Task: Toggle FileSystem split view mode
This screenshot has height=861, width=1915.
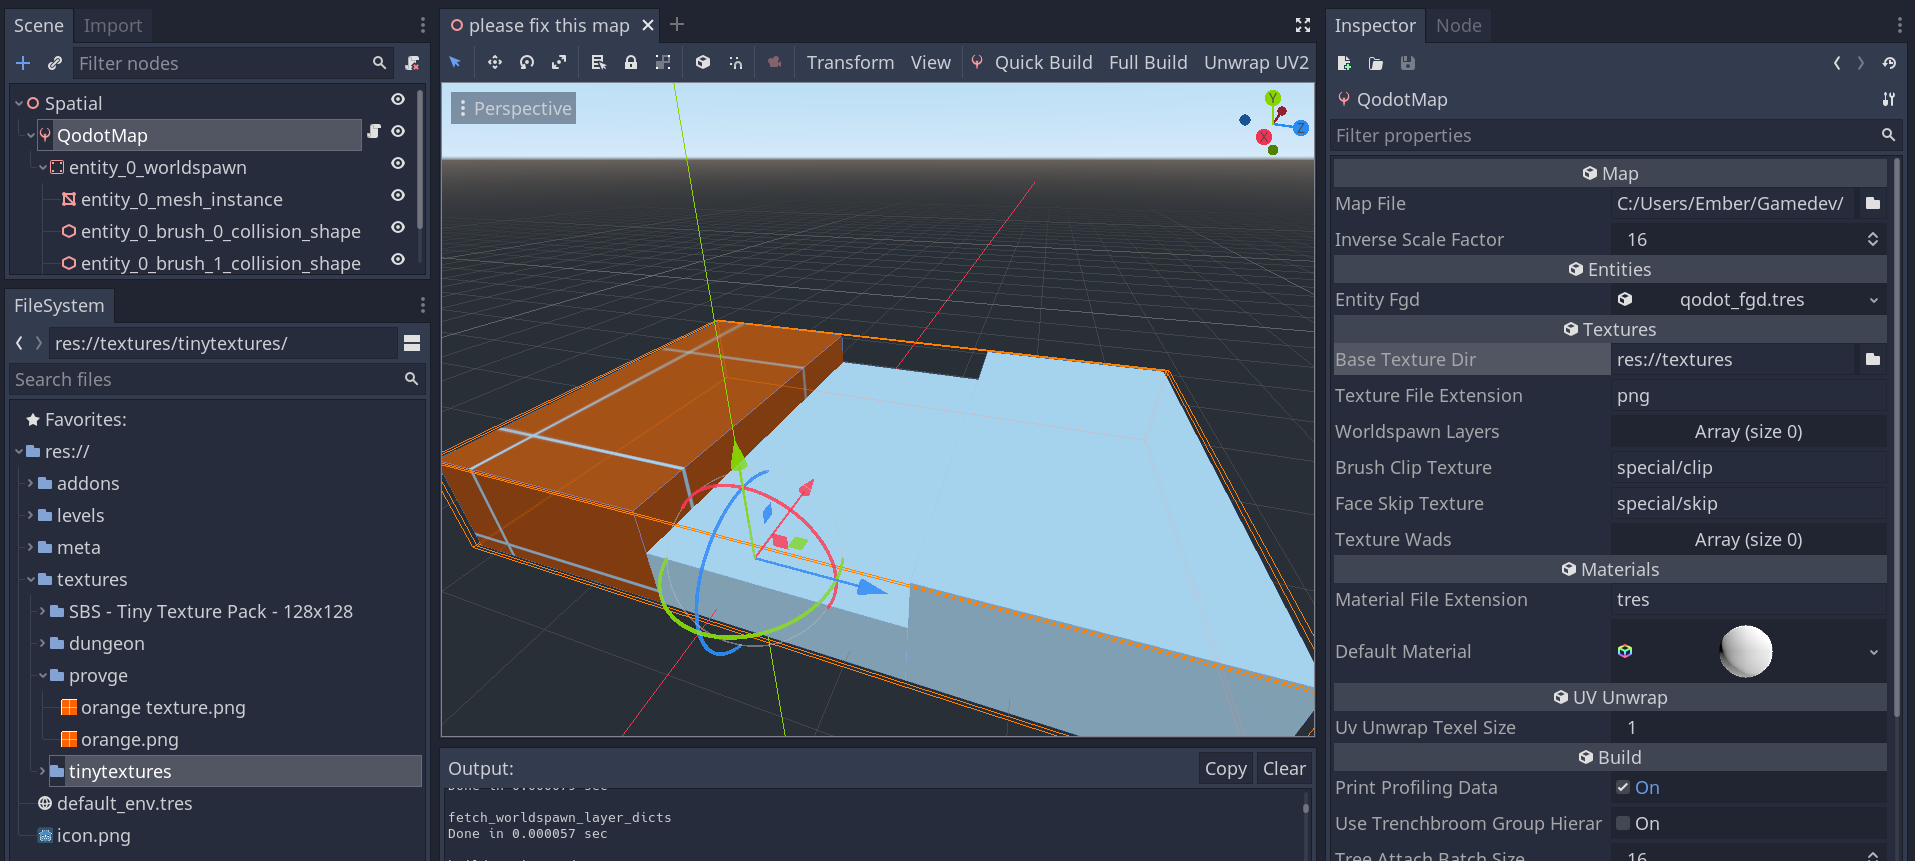Action: point(412,343)
